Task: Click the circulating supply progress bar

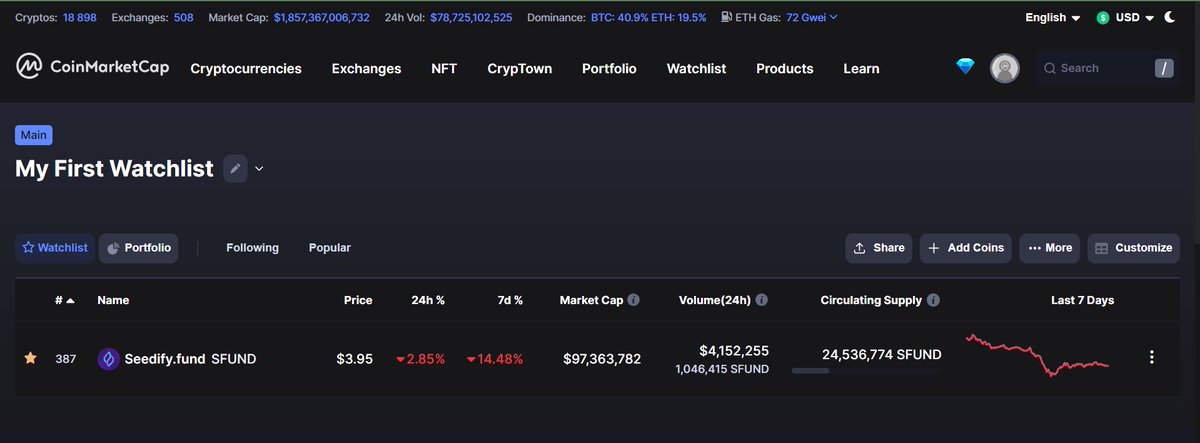Action: [x=866, y=370]
